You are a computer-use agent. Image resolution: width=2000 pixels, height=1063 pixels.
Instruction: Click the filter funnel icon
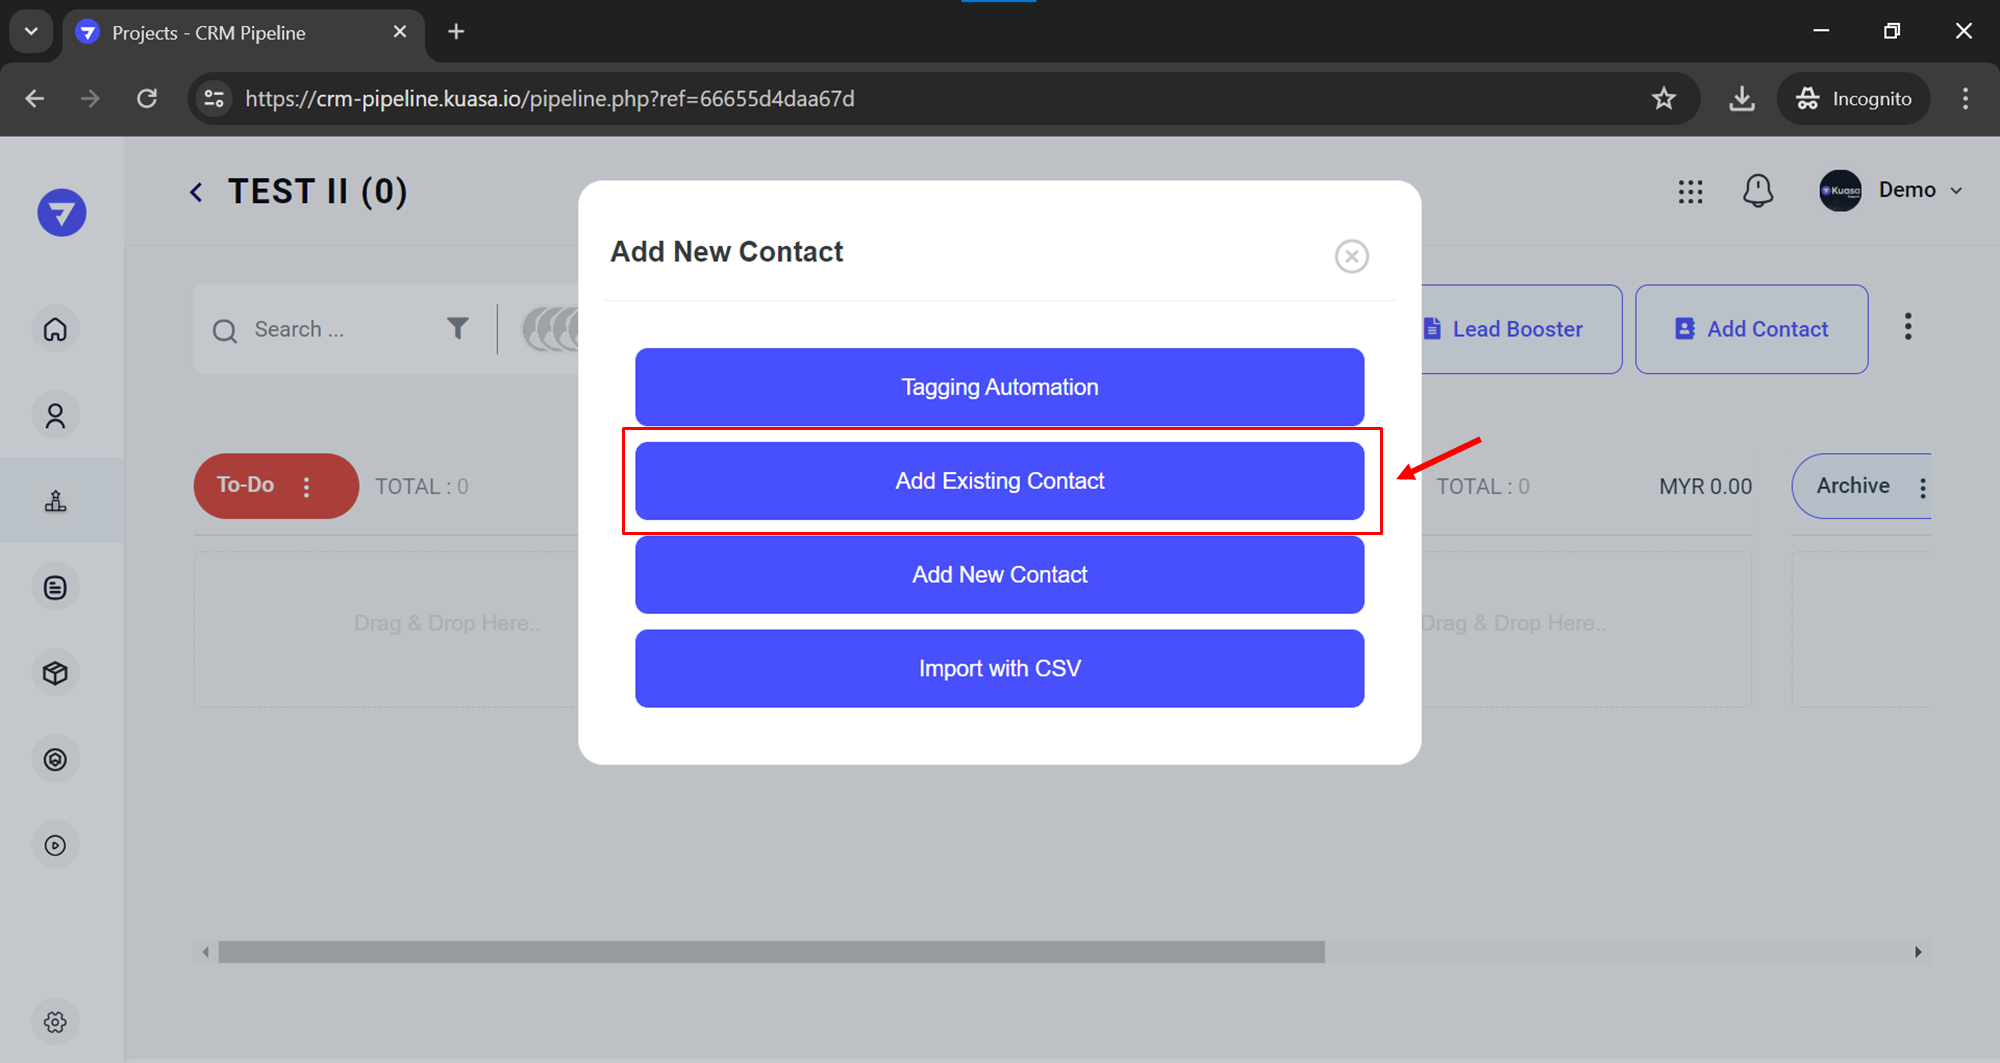coord(457,328)
